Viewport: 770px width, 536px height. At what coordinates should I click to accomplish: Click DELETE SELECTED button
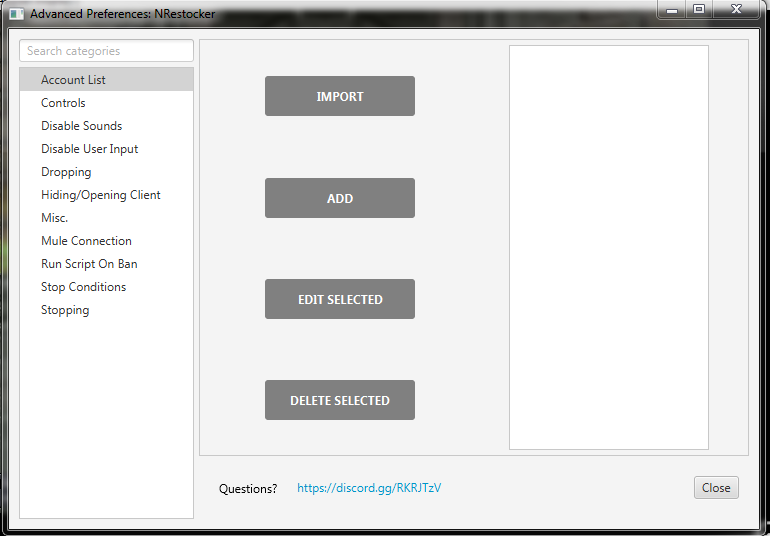pyautogui.click(x=340, y=400)
